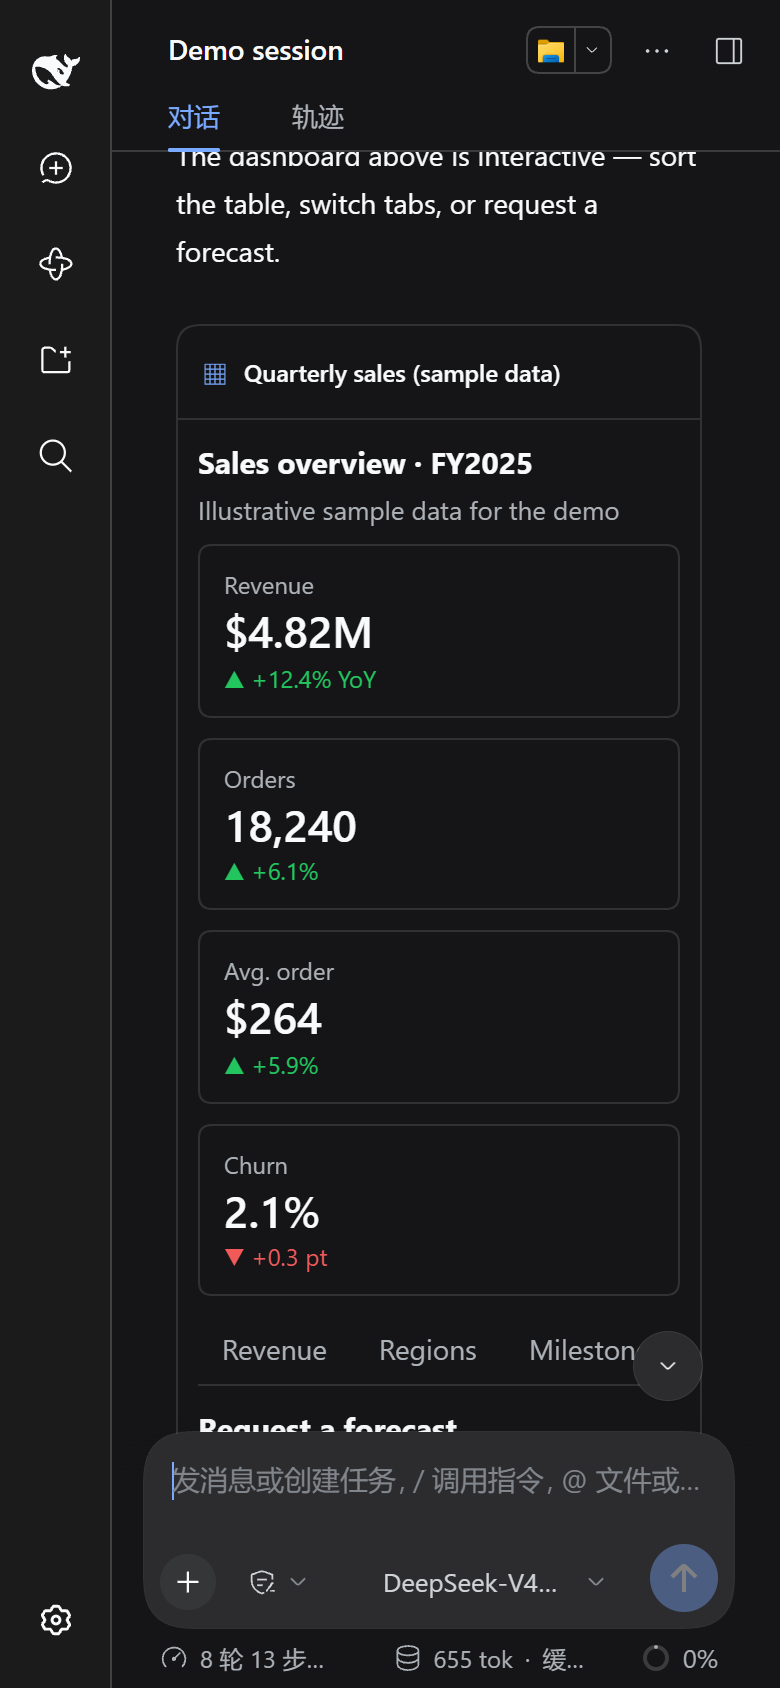Expand the folder button dropdown arrow
780x1688 pixels.
pos(592,51)
